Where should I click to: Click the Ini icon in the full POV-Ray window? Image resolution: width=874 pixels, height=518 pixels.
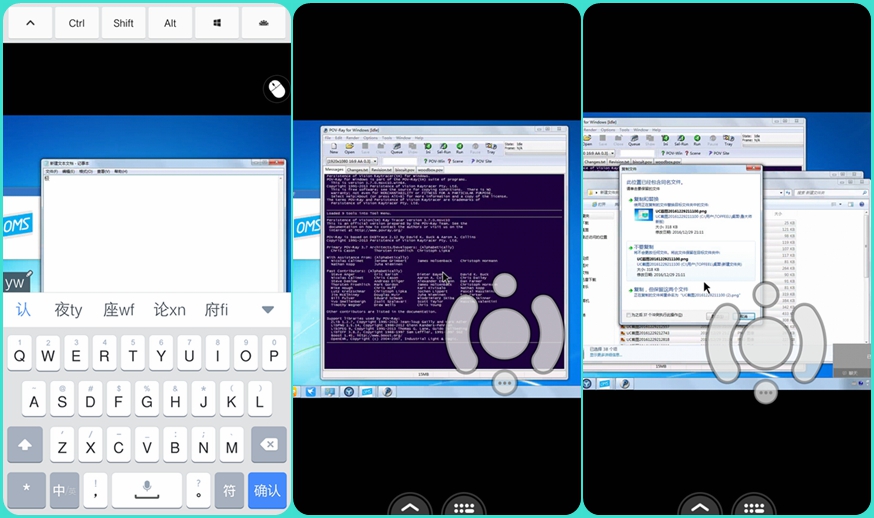(x=429, y=148)
